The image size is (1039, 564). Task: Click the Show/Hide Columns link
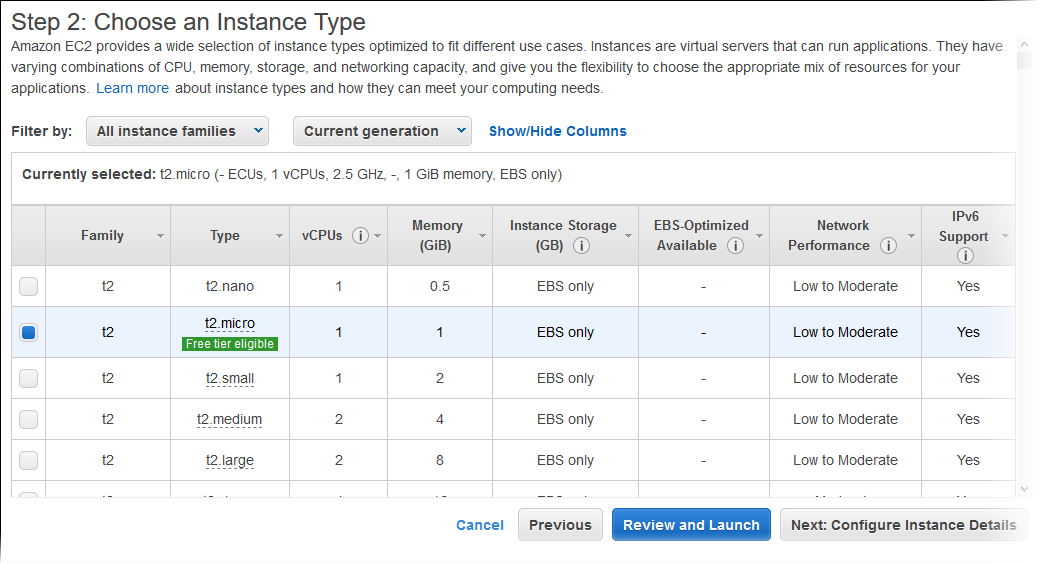click(557, 131)
